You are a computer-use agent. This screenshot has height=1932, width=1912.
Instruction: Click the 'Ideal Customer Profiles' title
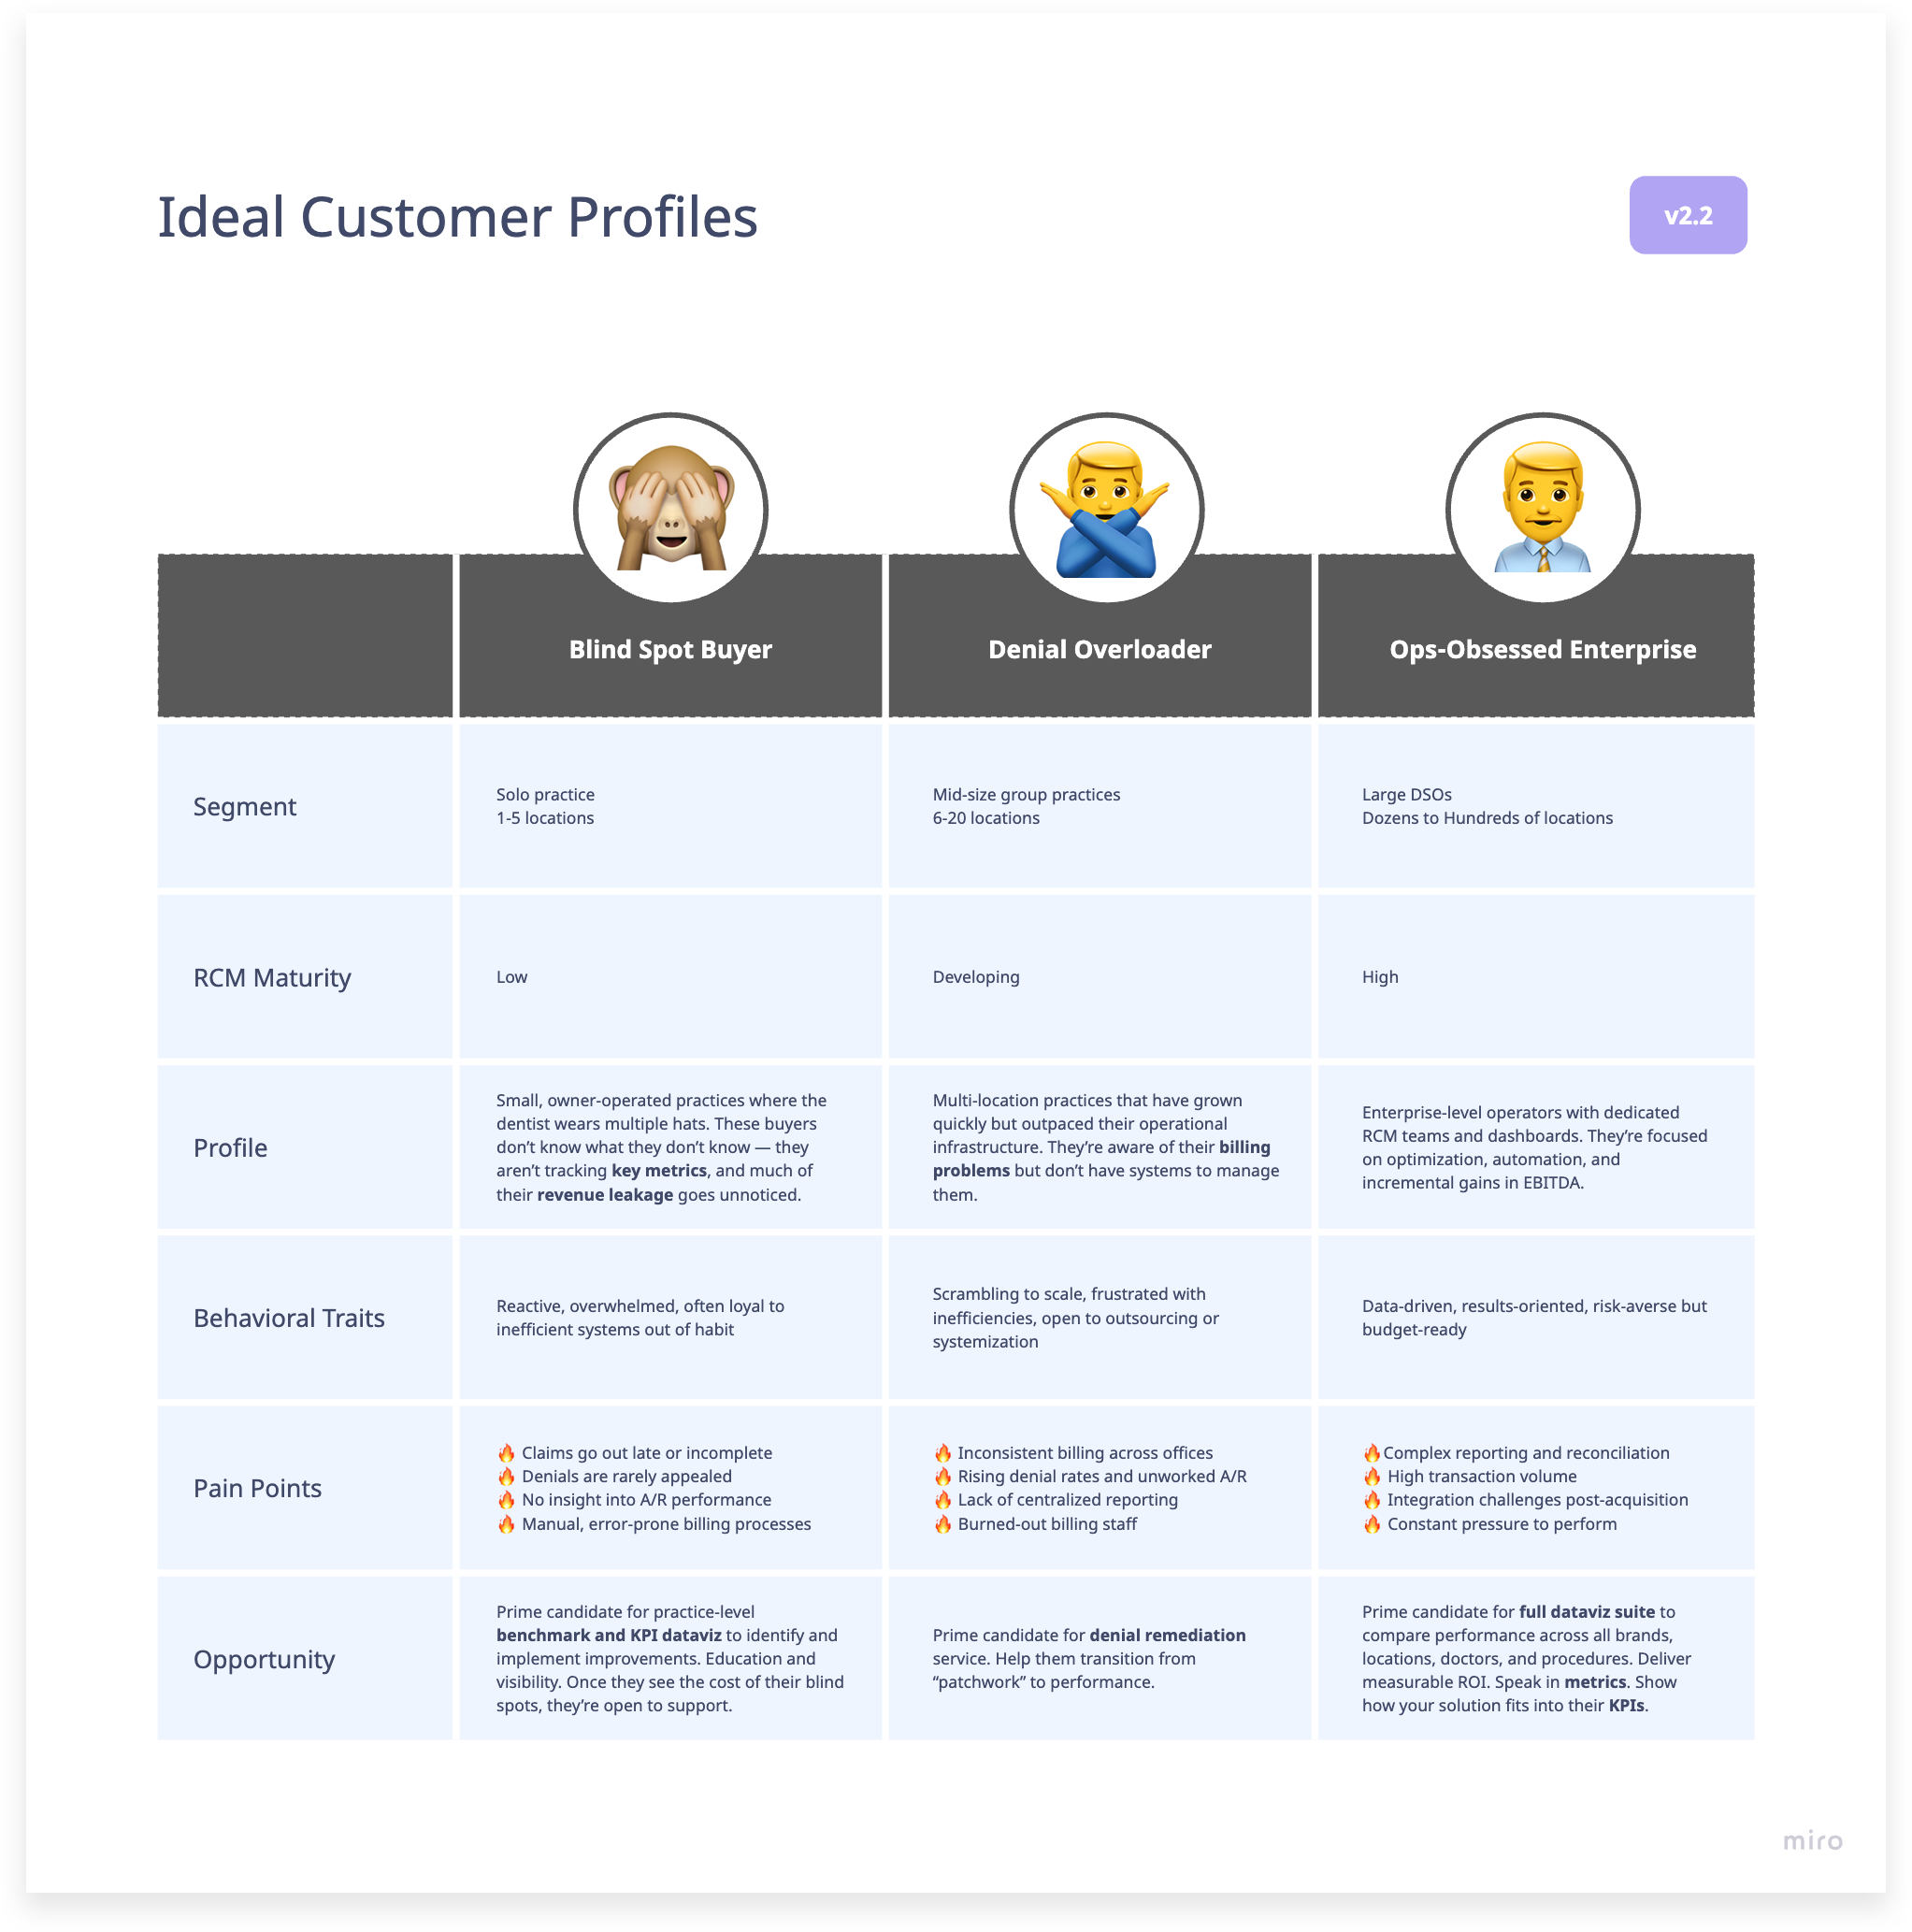[x=457, y=217]
